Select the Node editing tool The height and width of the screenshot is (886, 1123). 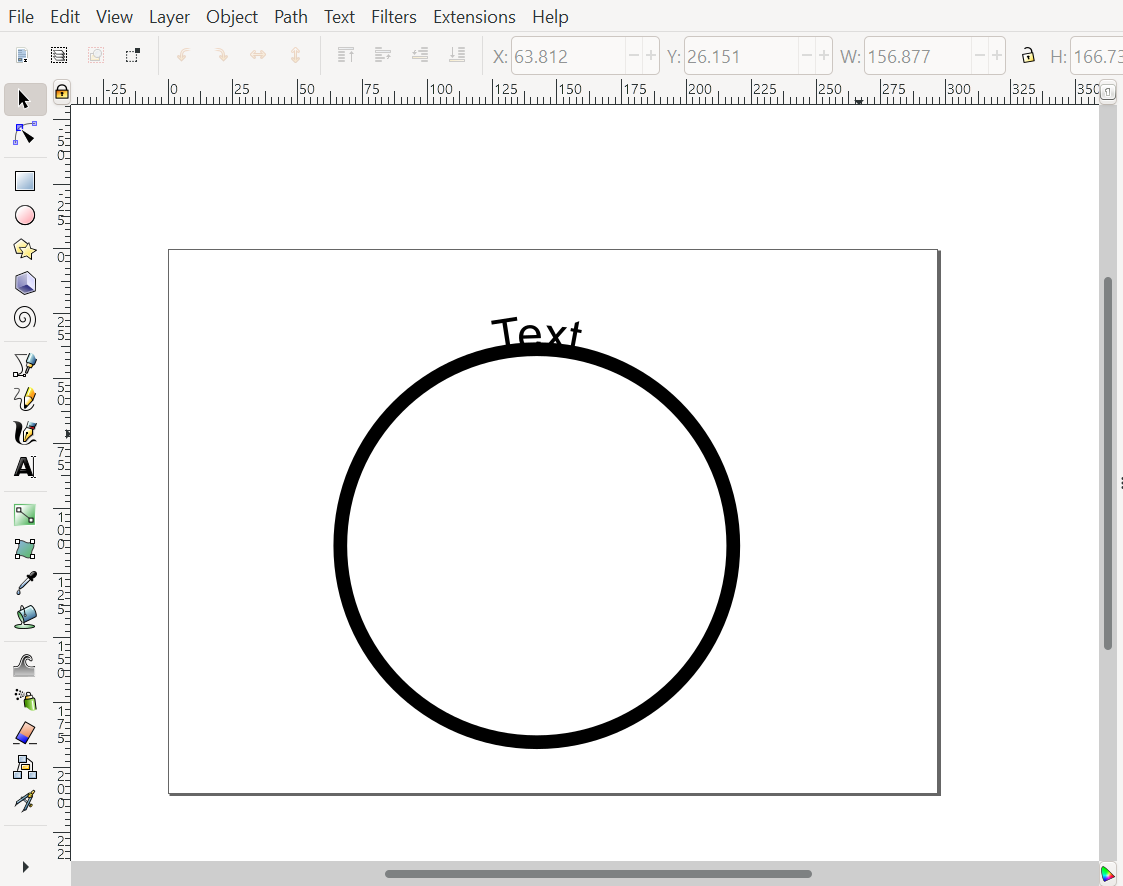click(25, 134)
